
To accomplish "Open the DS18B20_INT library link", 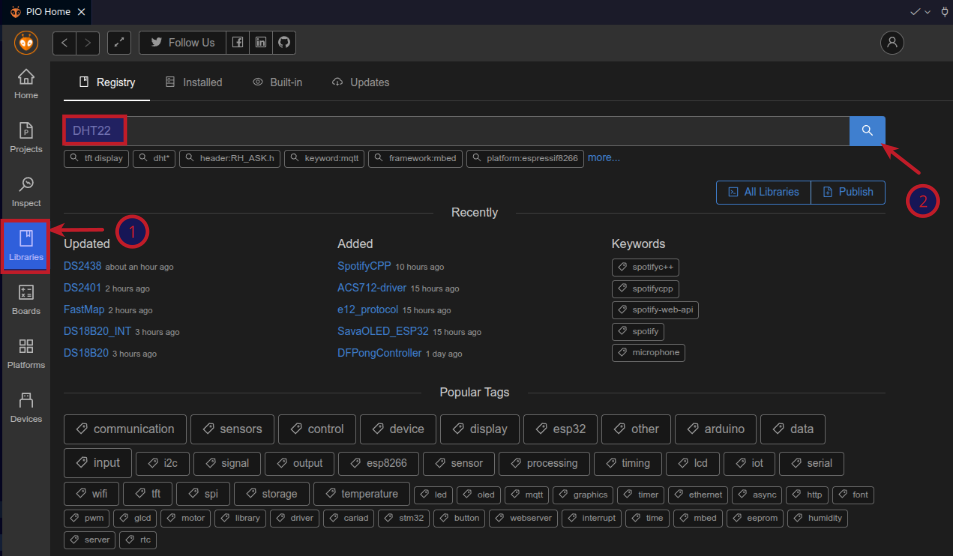I will [97, 331].
